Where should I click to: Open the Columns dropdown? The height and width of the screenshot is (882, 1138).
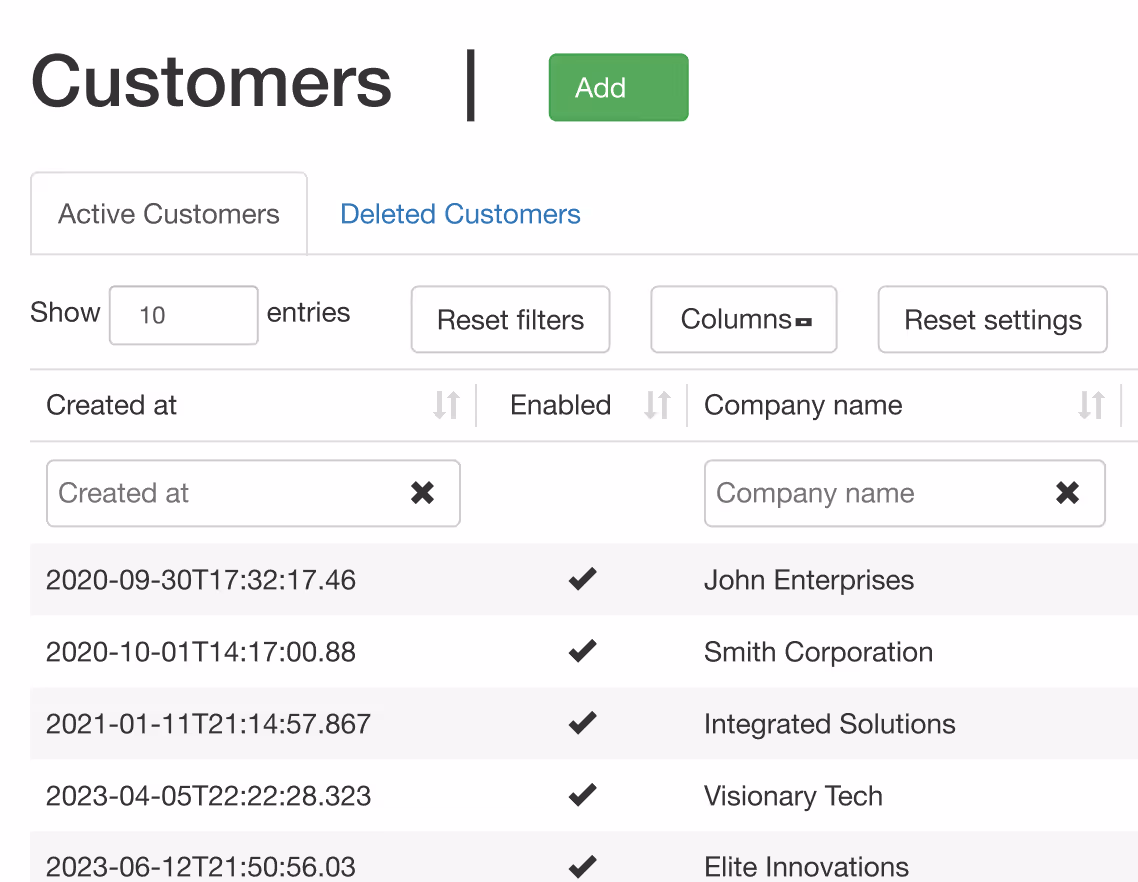tap(743, 320)
